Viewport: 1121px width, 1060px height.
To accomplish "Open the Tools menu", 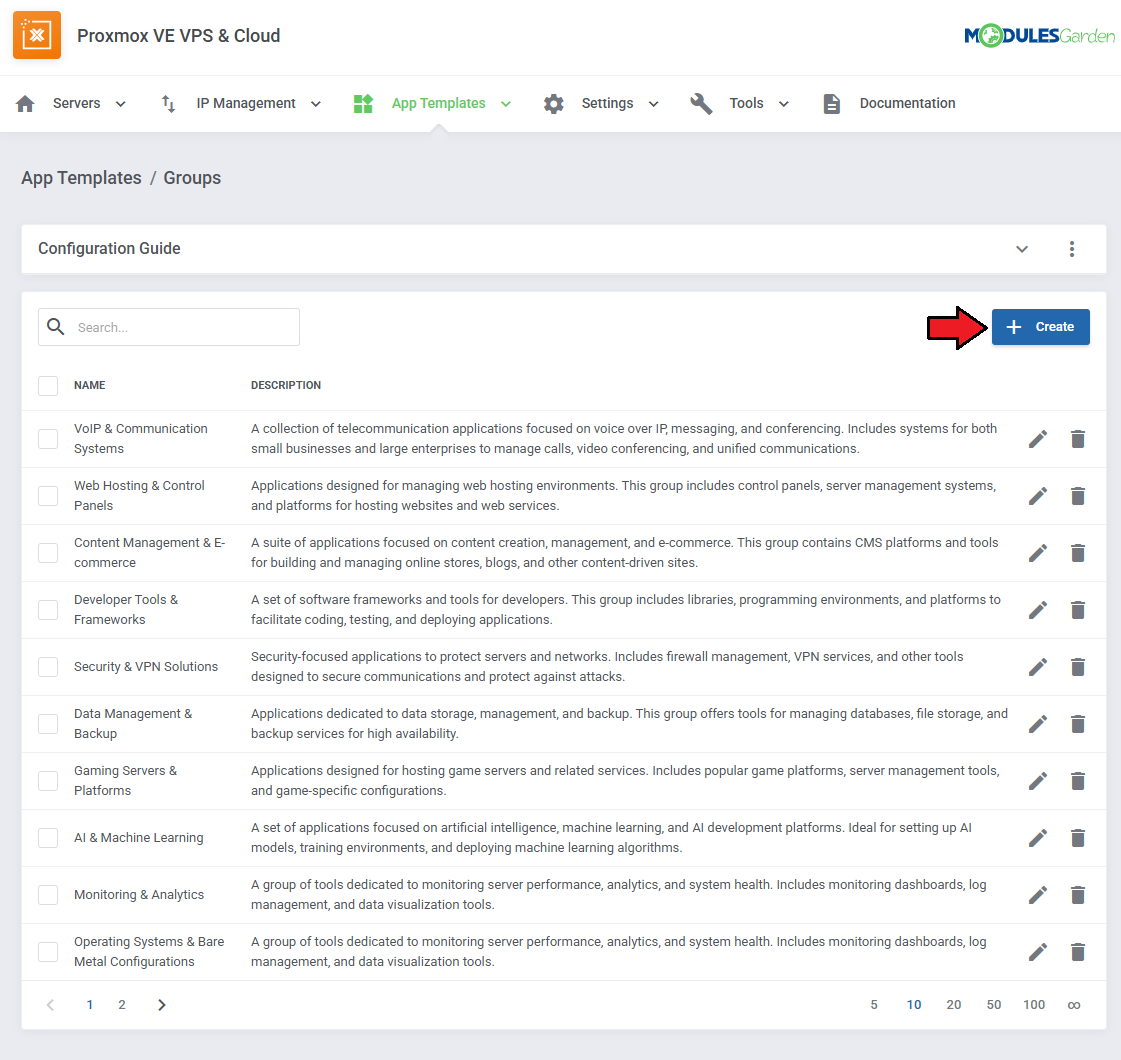I will (x=746, y=104).
